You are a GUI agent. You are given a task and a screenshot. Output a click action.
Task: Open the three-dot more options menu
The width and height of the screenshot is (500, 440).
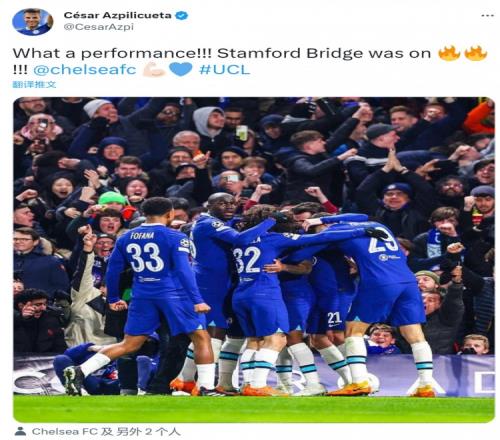tap(487, 16)
